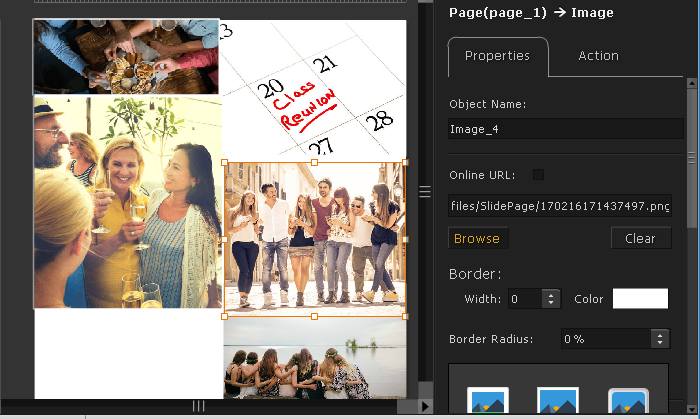700x419 pixels.
Task: Click the bottom-right resize handle of selected image
Action: click(405, 316)
